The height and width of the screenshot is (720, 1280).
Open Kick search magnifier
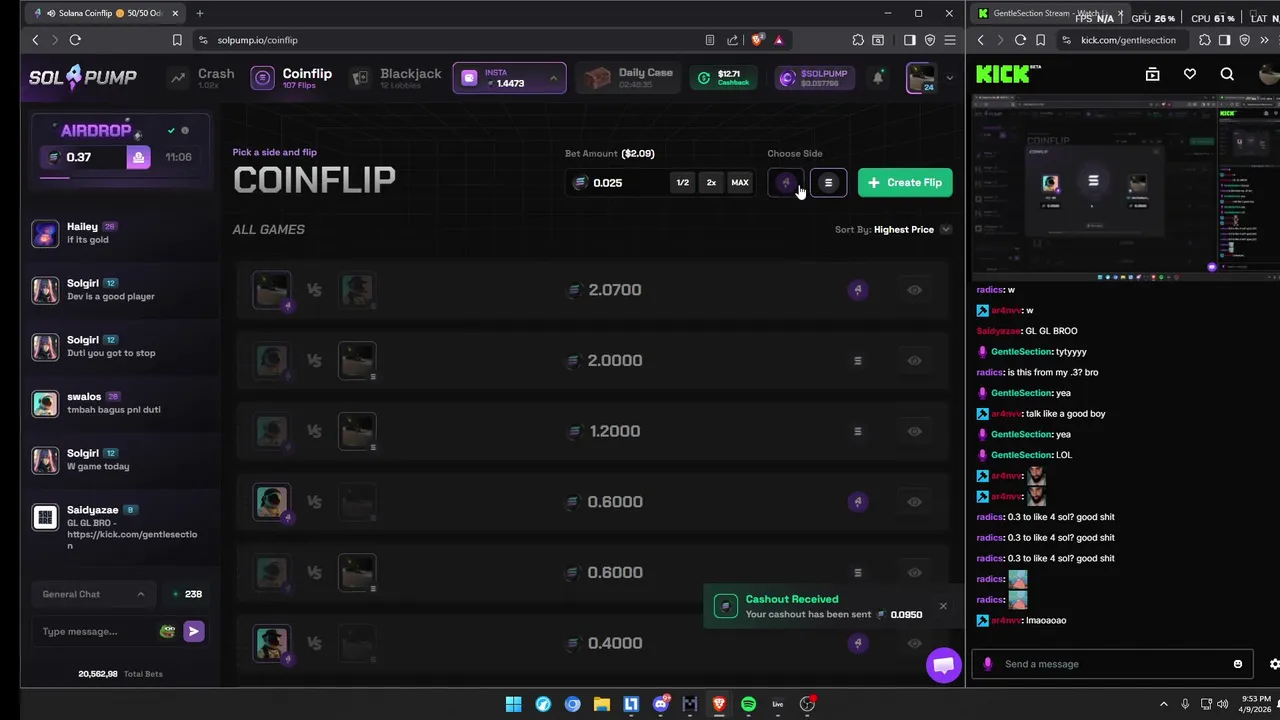1227,74
